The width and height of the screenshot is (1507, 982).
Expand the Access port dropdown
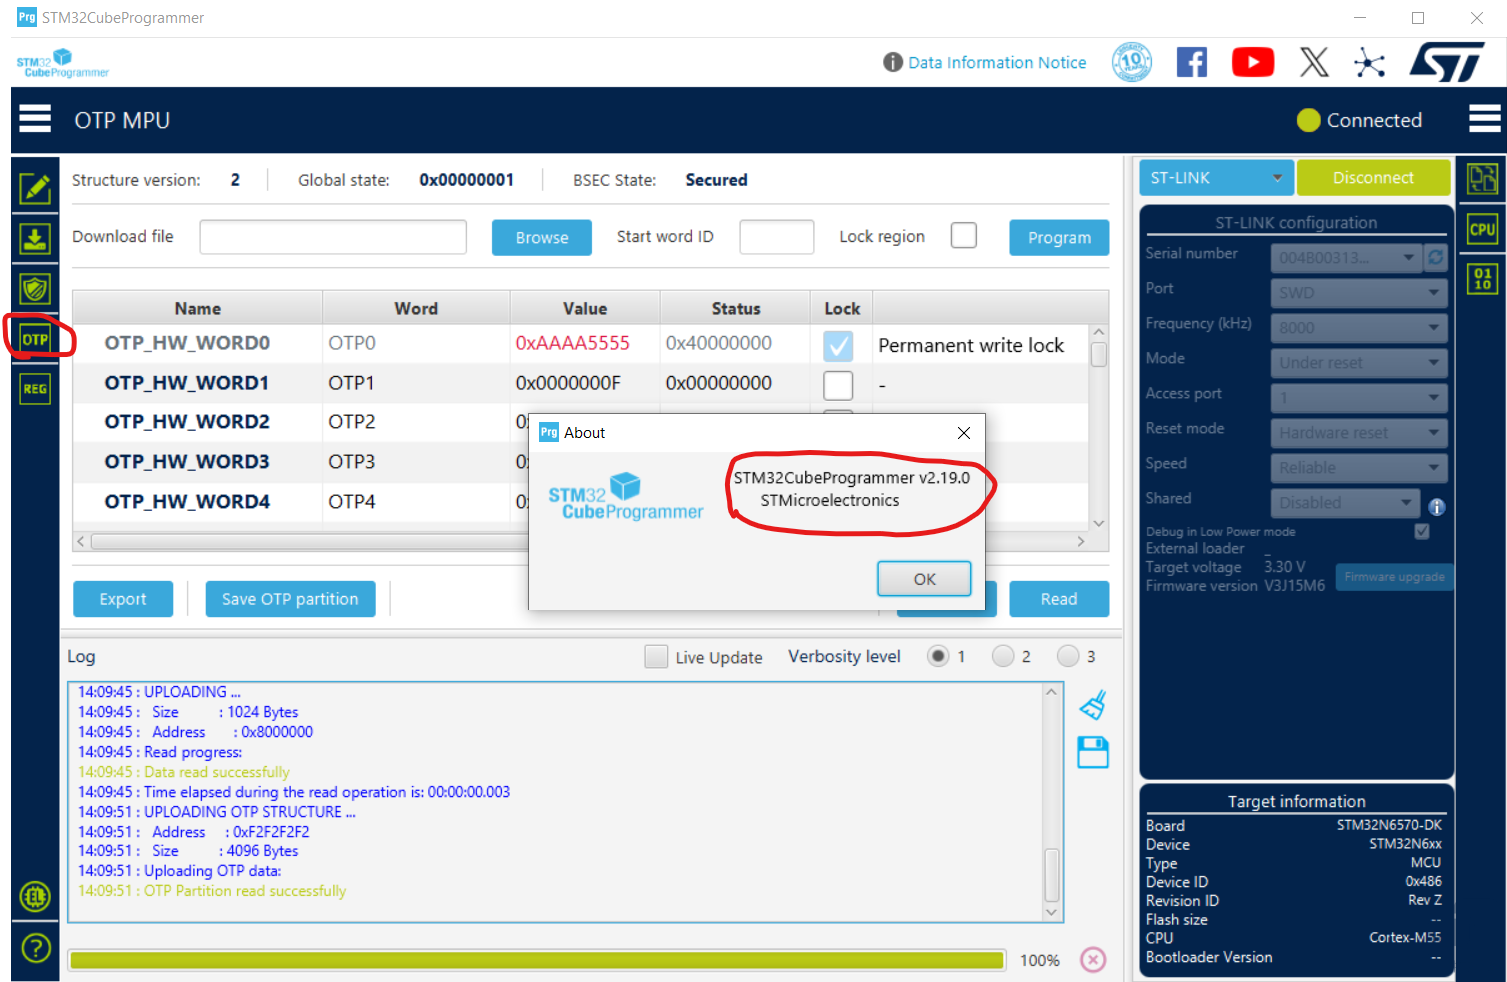pos(1359,398)
